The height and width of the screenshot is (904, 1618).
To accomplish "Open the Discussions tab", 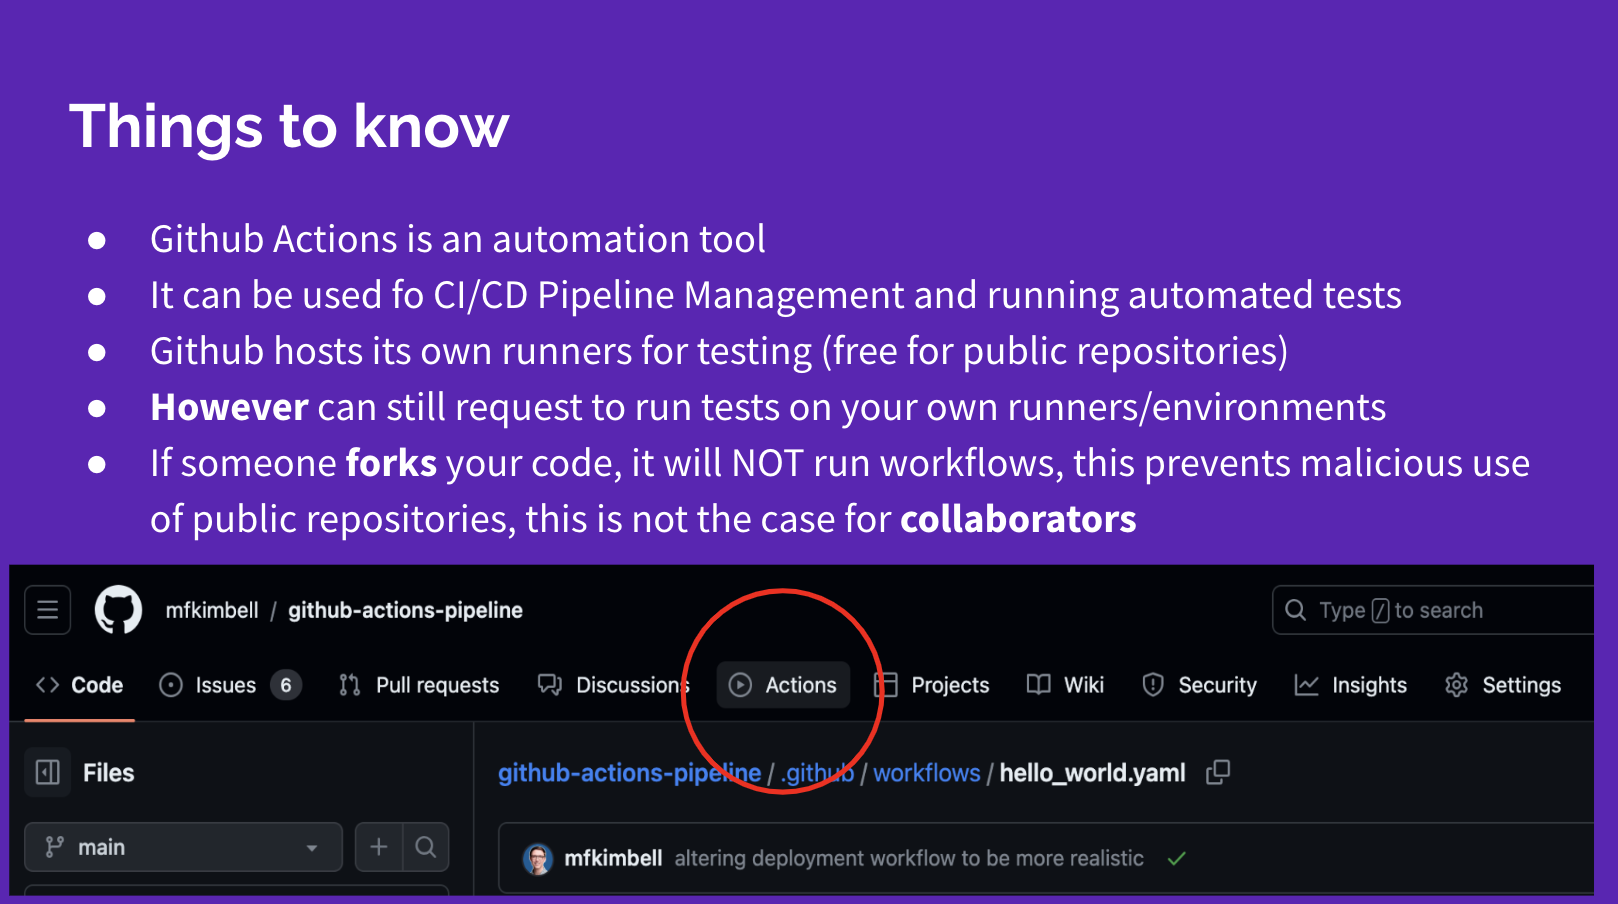I will pyautogui.click(x=613, y=685).
